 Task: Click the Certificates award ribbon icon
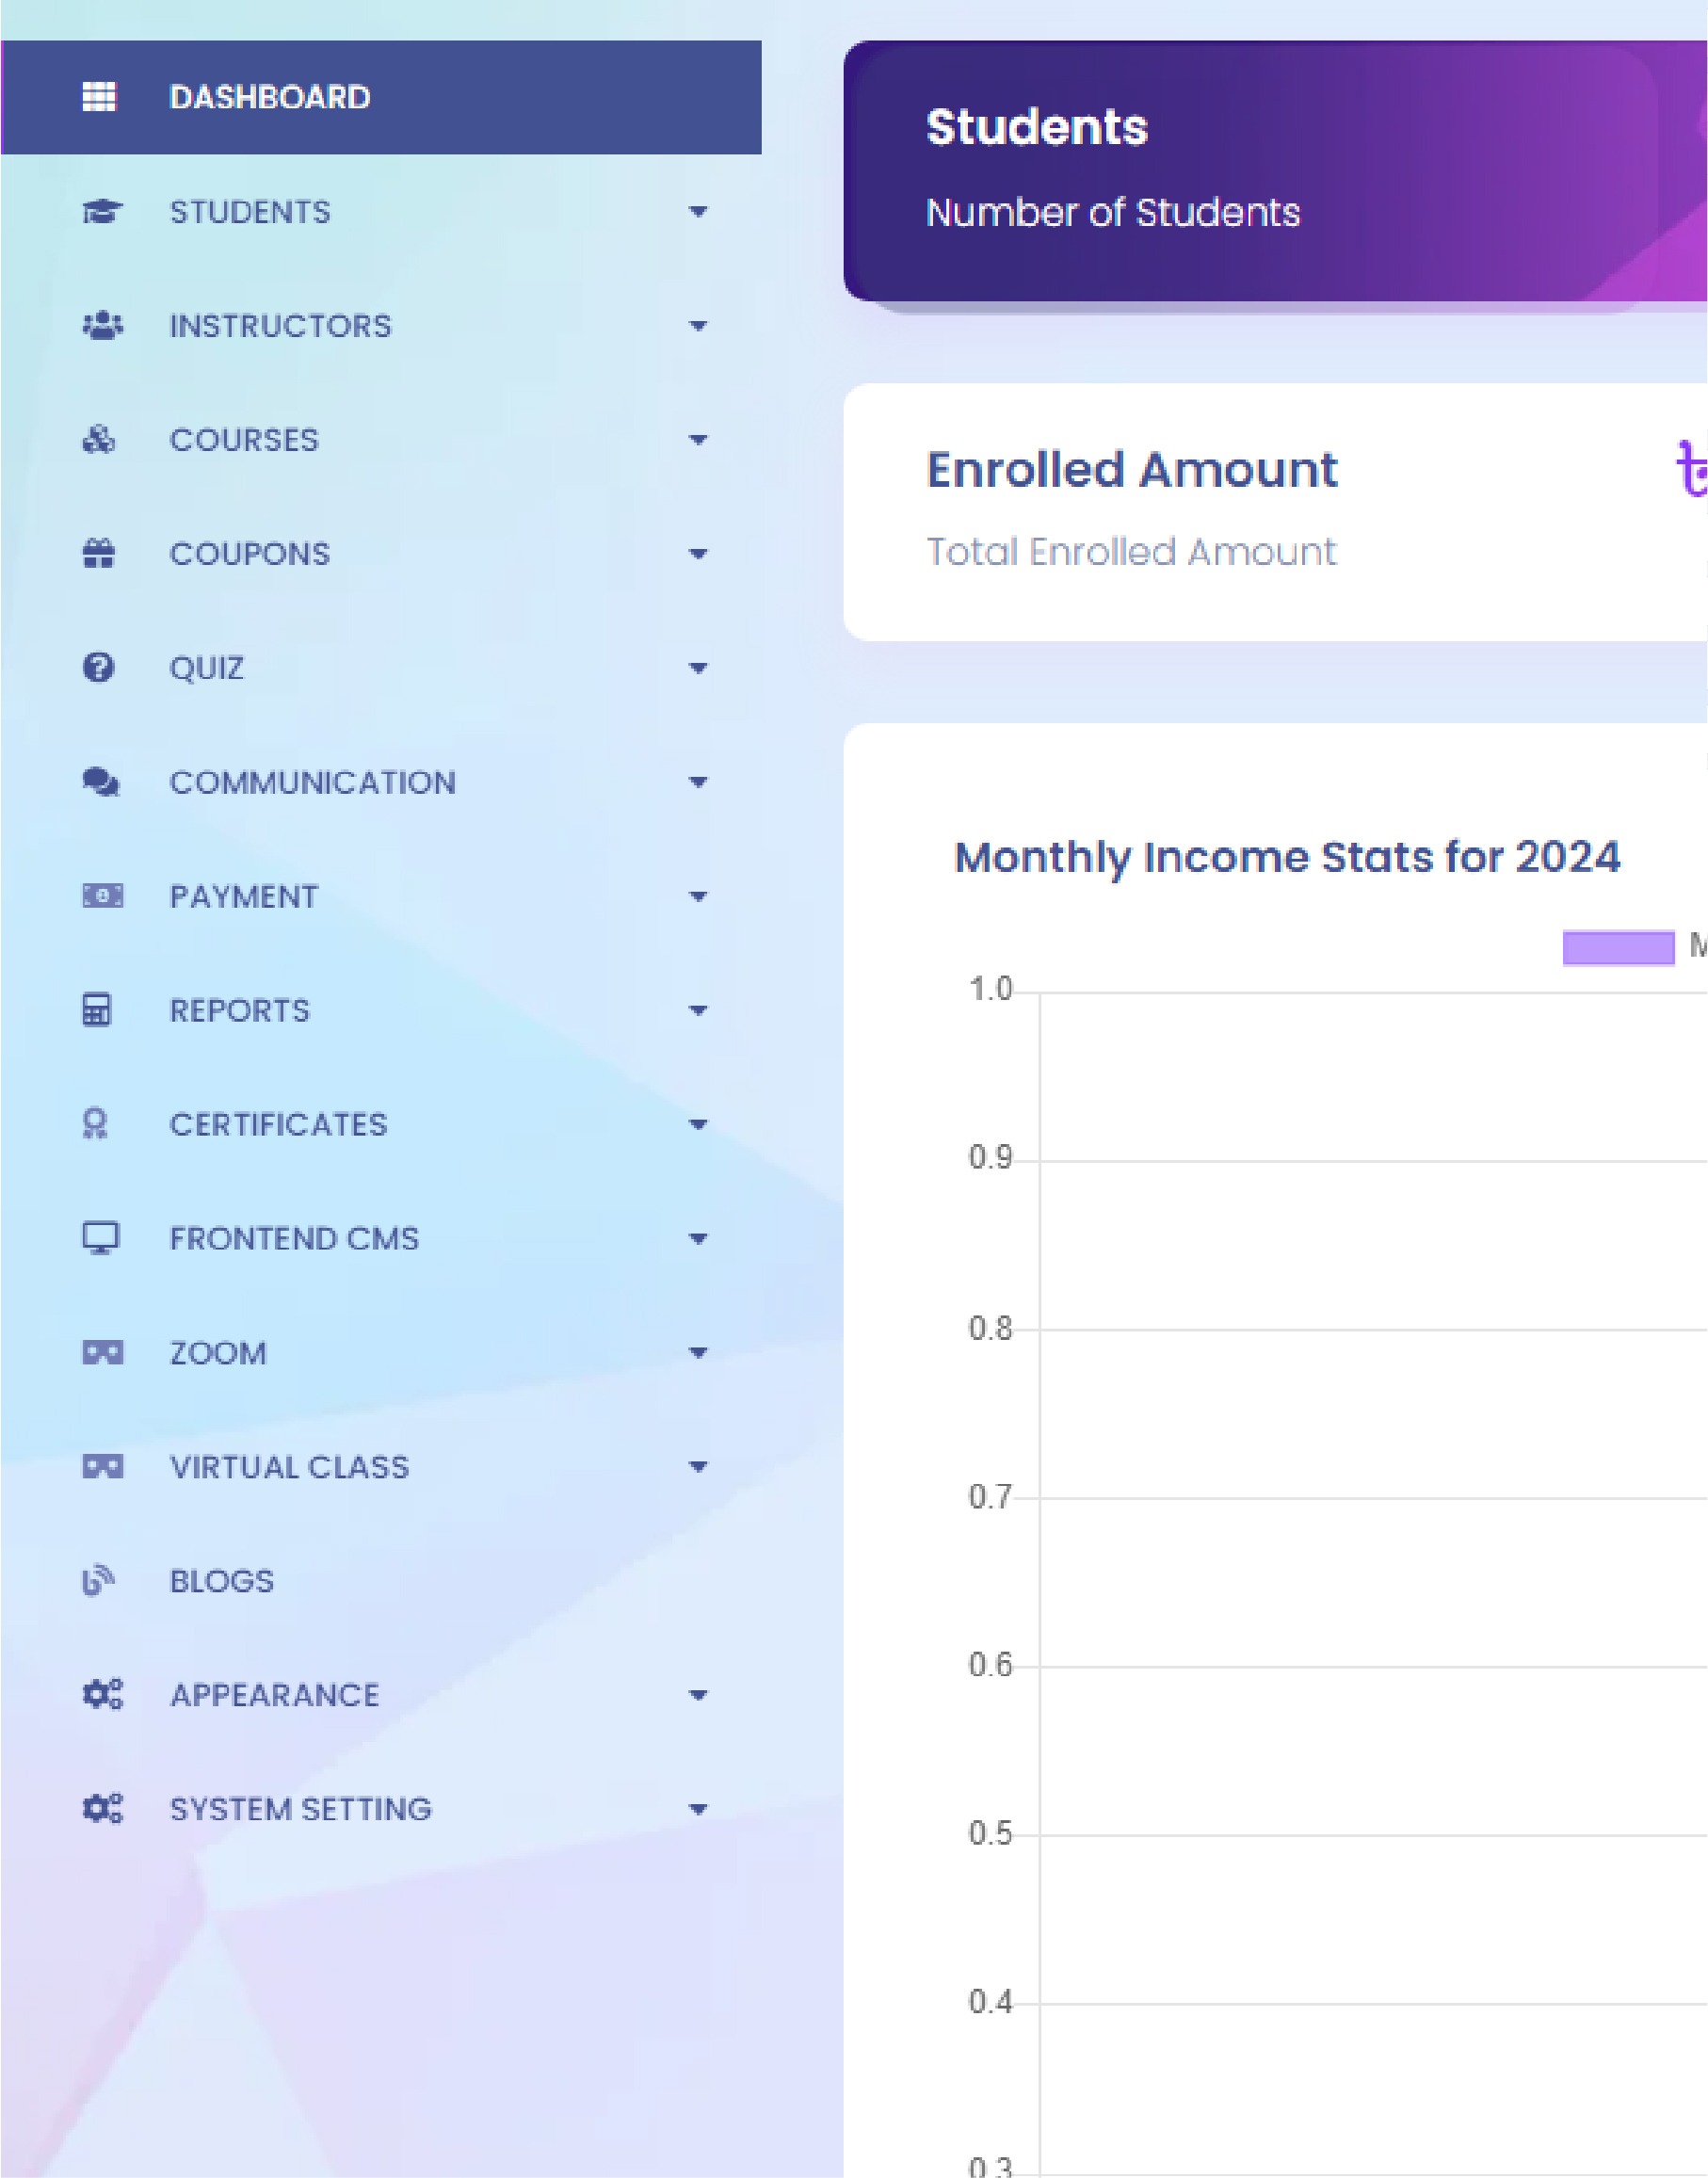click(x=95, y=1124)
